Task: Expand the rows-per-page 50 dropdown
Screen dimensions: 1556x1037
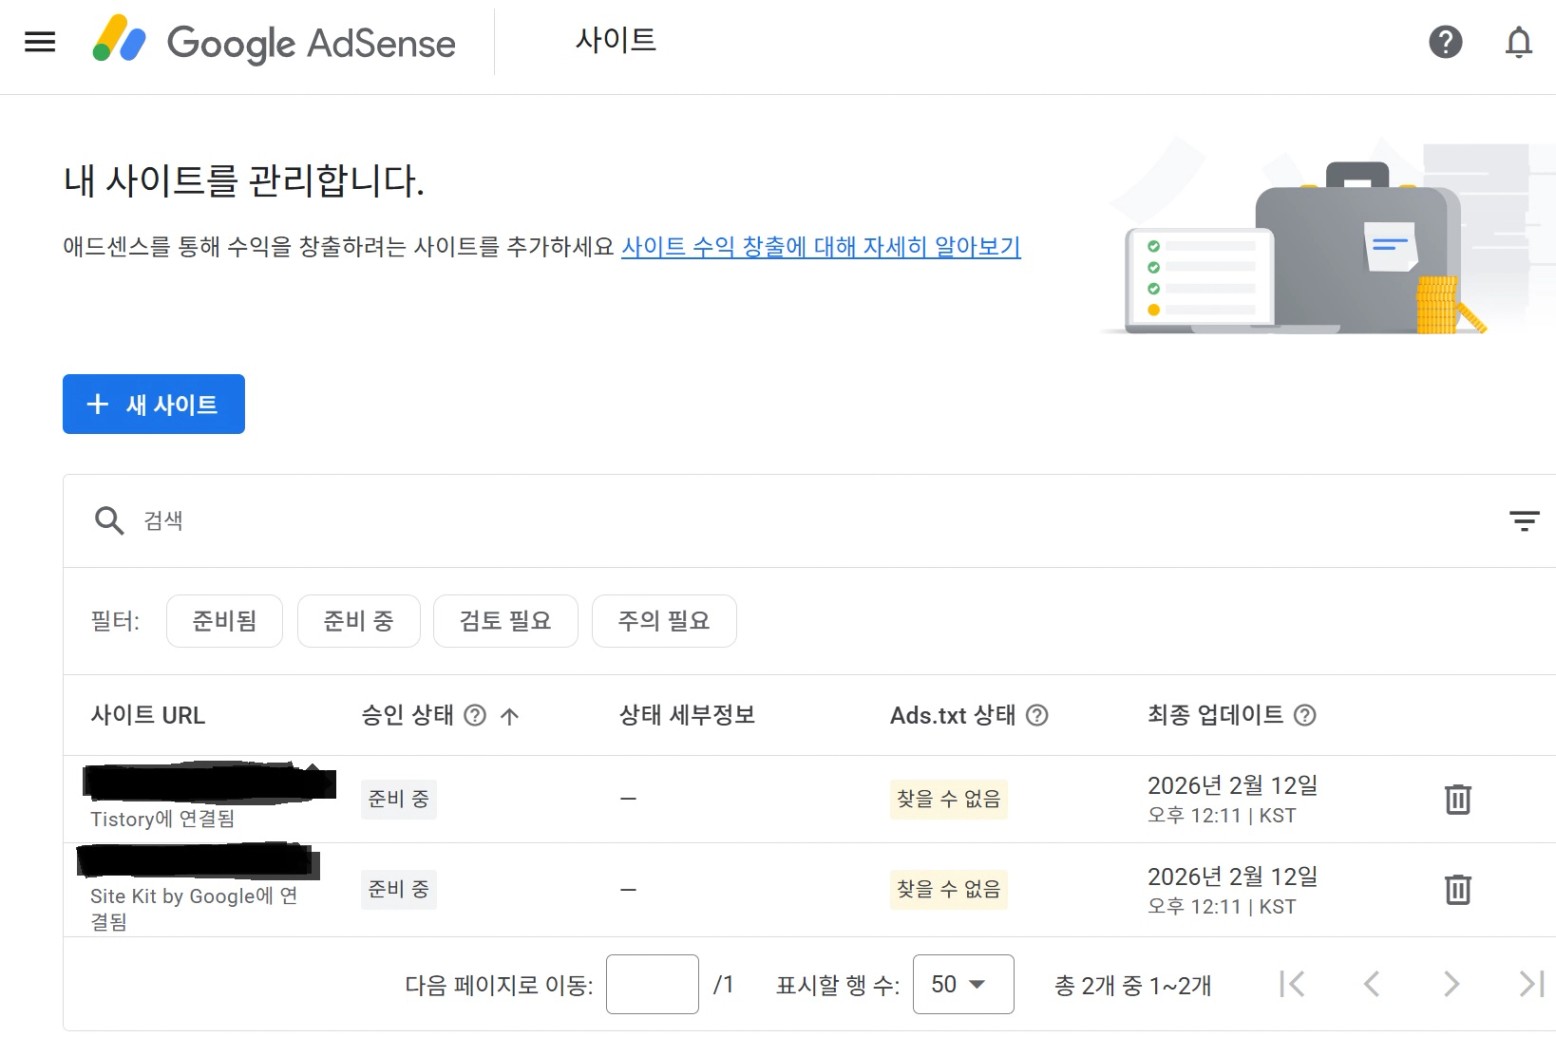Action: tap(962, 984)
